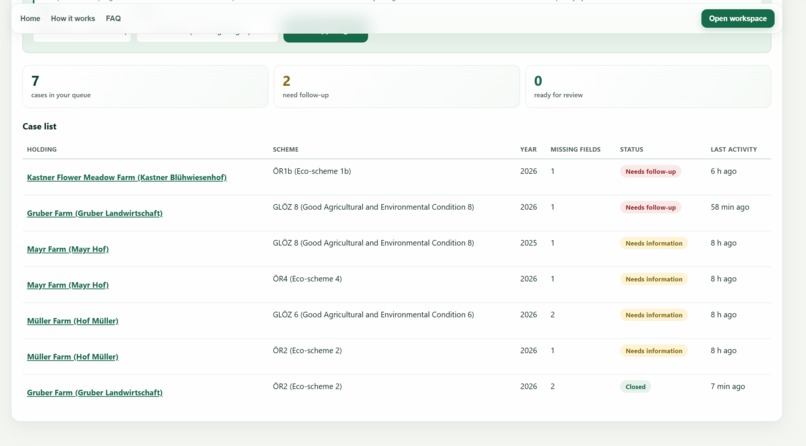Open Kastner Flower Meadow Farm case
Screen dimensions: 806x446
coord(126,177)
